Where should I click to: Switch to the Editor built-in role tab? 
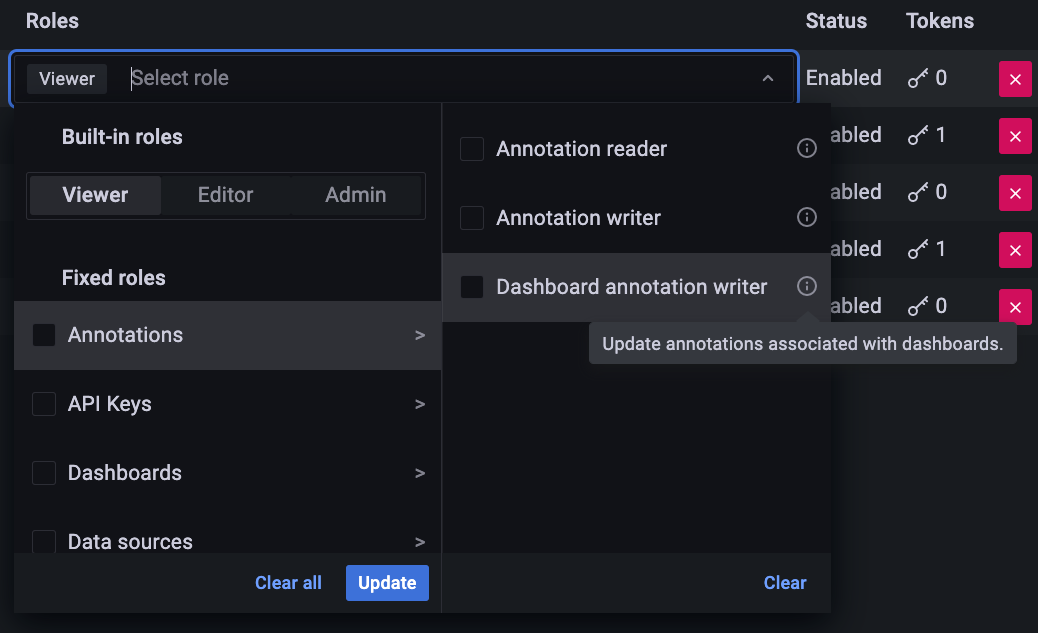click(x=225, y=195)
